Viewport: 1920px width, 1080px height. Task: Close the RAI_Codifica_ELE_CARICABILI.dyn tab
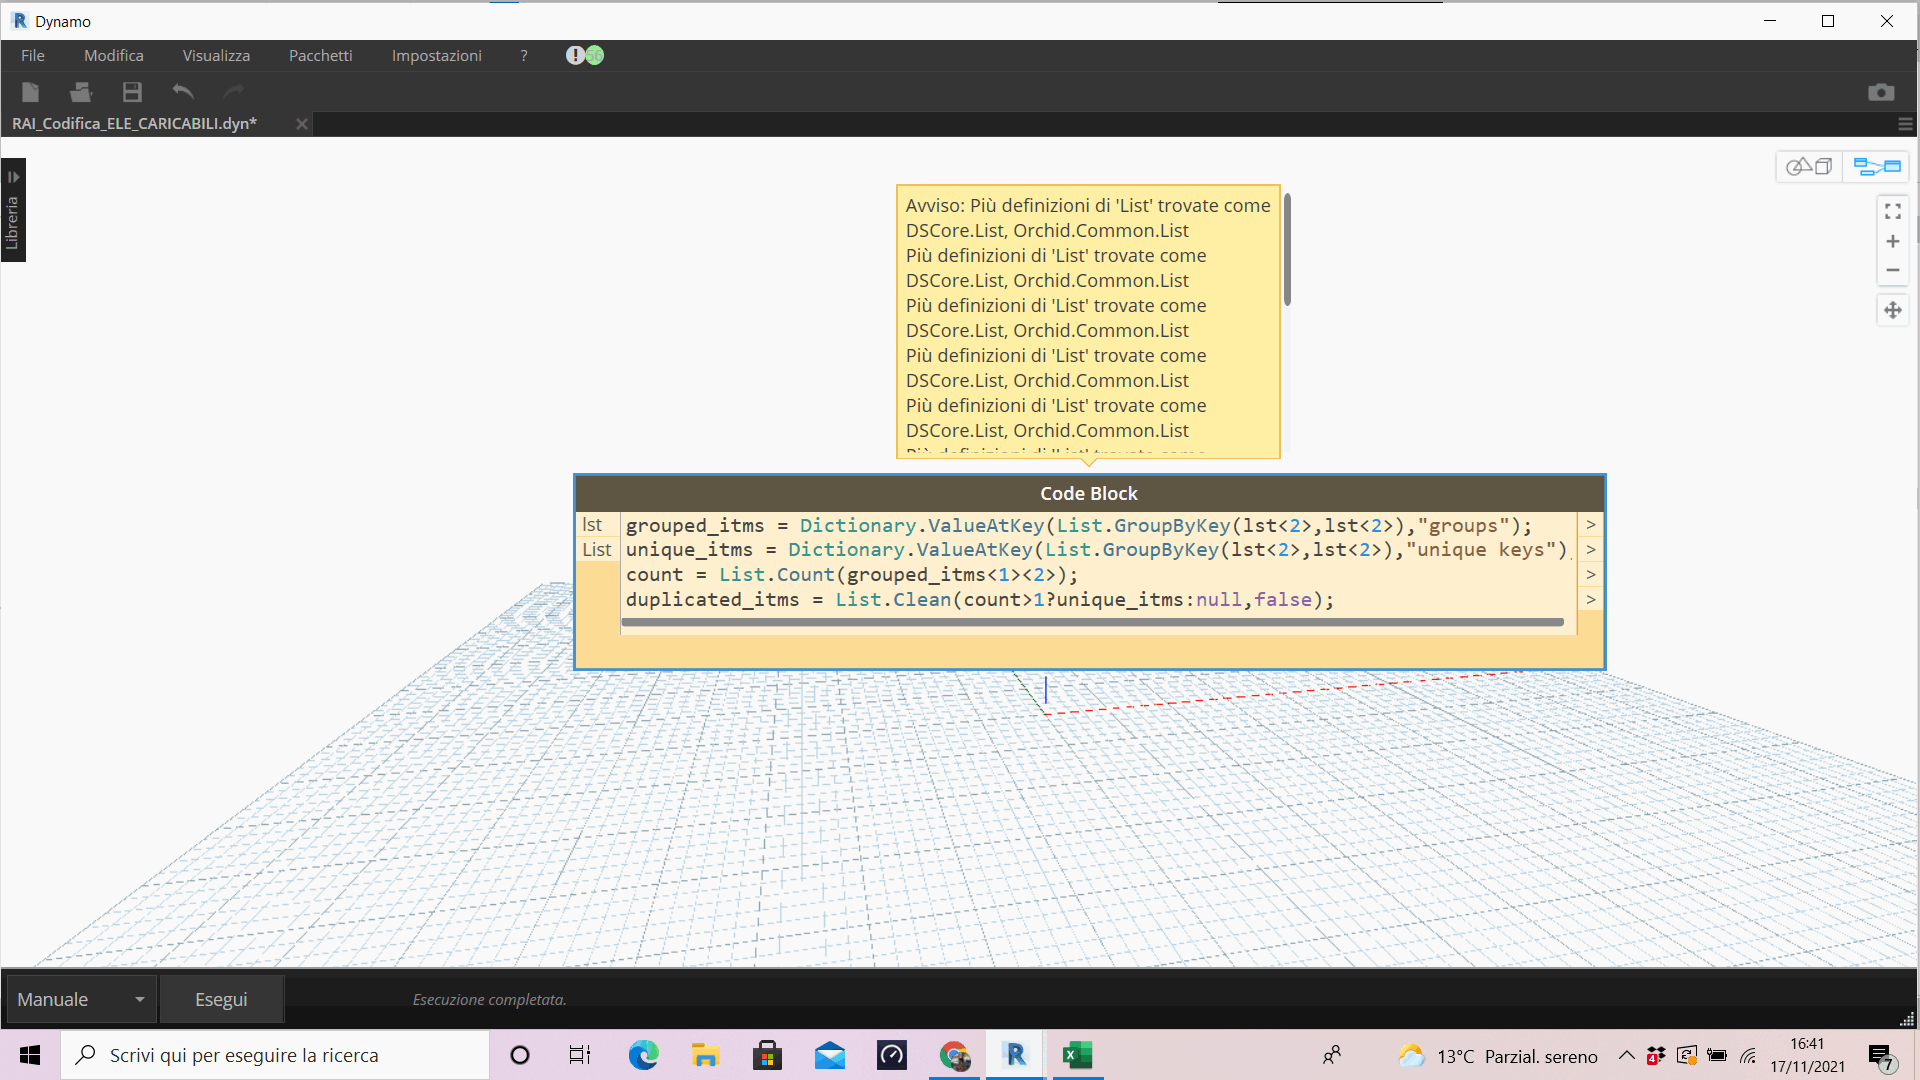click(x=301, y=124)
